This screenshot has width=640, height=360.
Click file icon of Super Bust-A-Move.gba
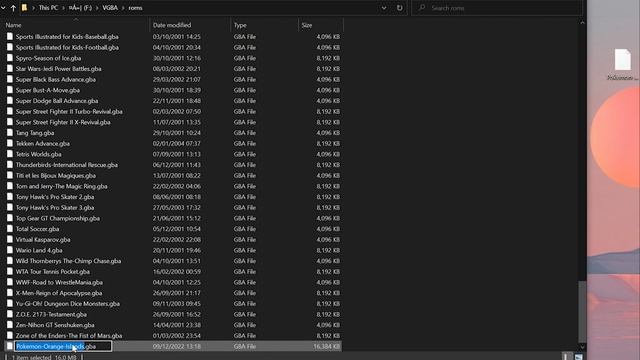click(10, 90)
